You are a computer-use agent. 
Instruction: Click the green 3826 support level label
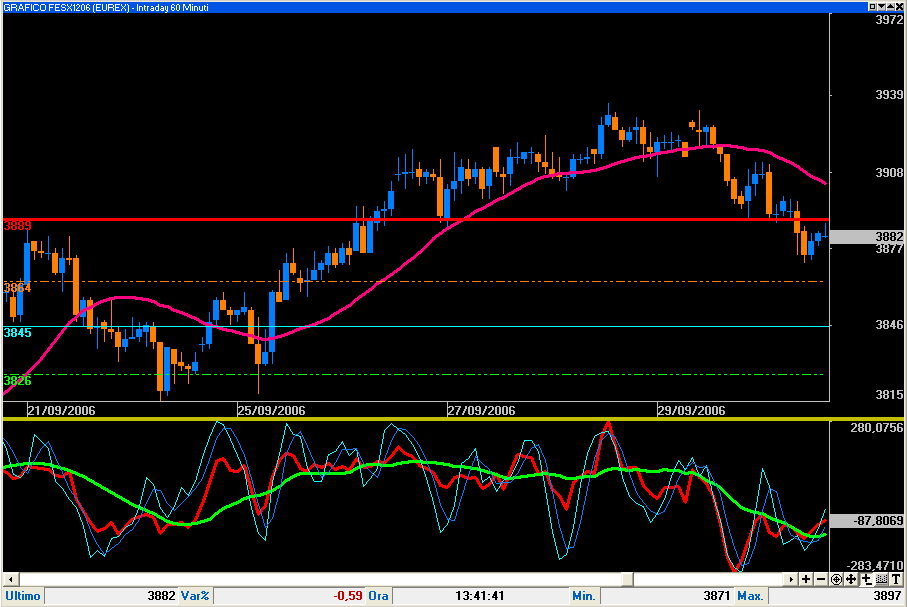[x=18, y=381]
